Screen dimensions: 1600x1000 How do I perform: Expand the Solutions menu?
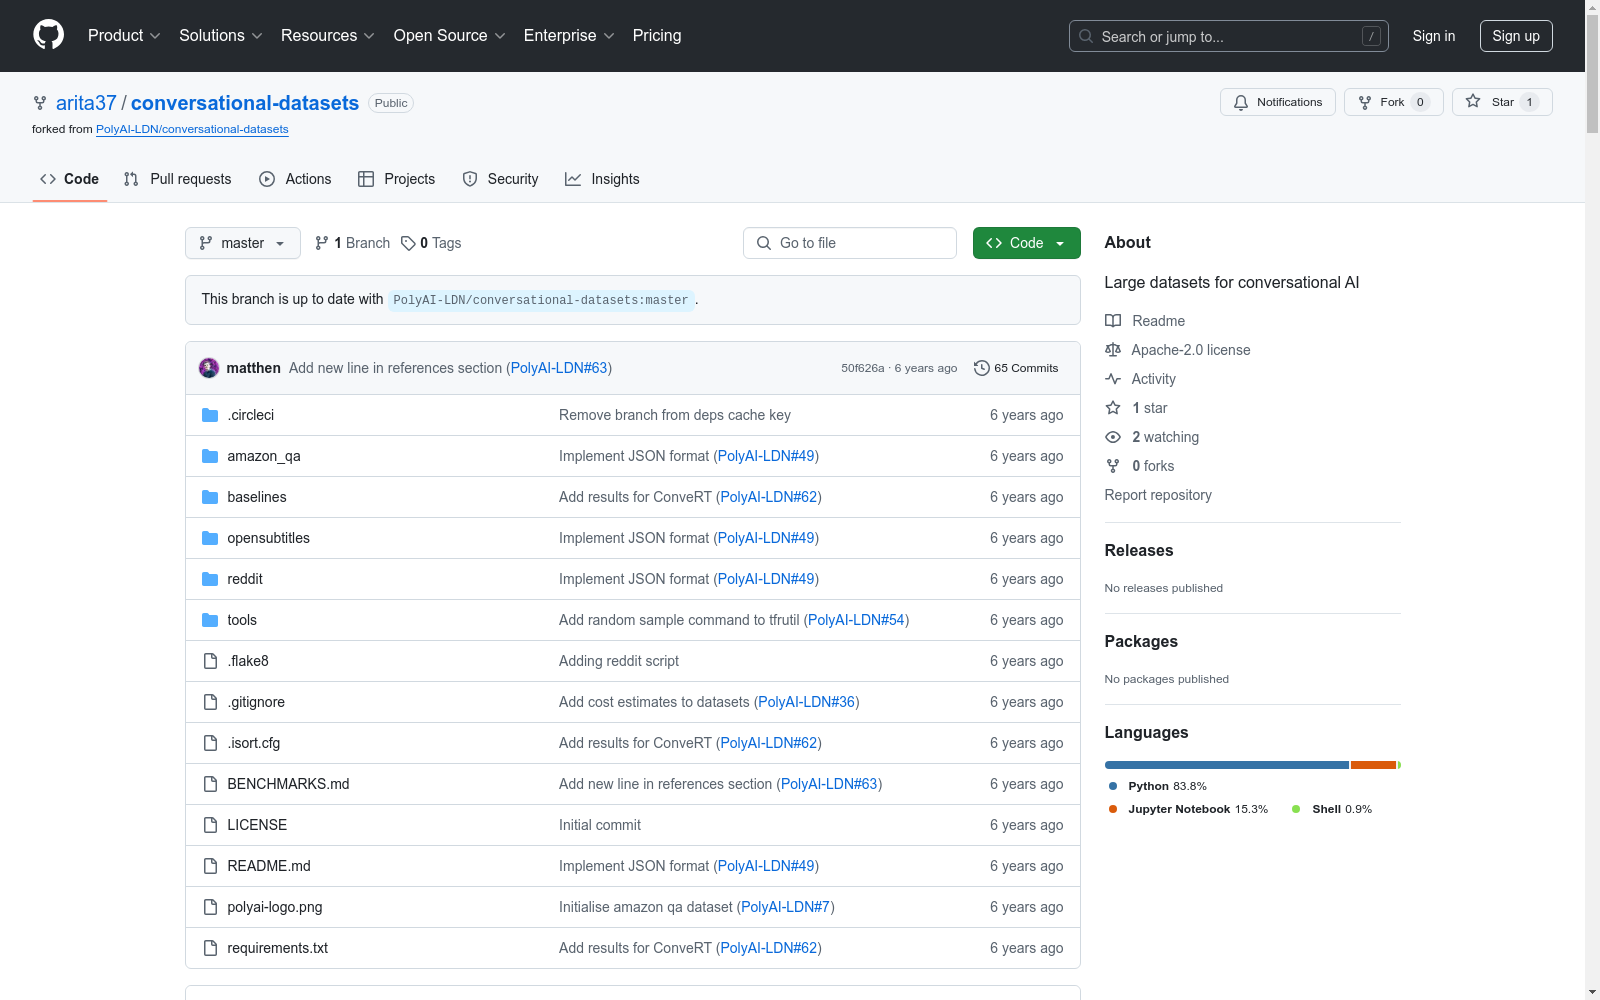[221, 35]
